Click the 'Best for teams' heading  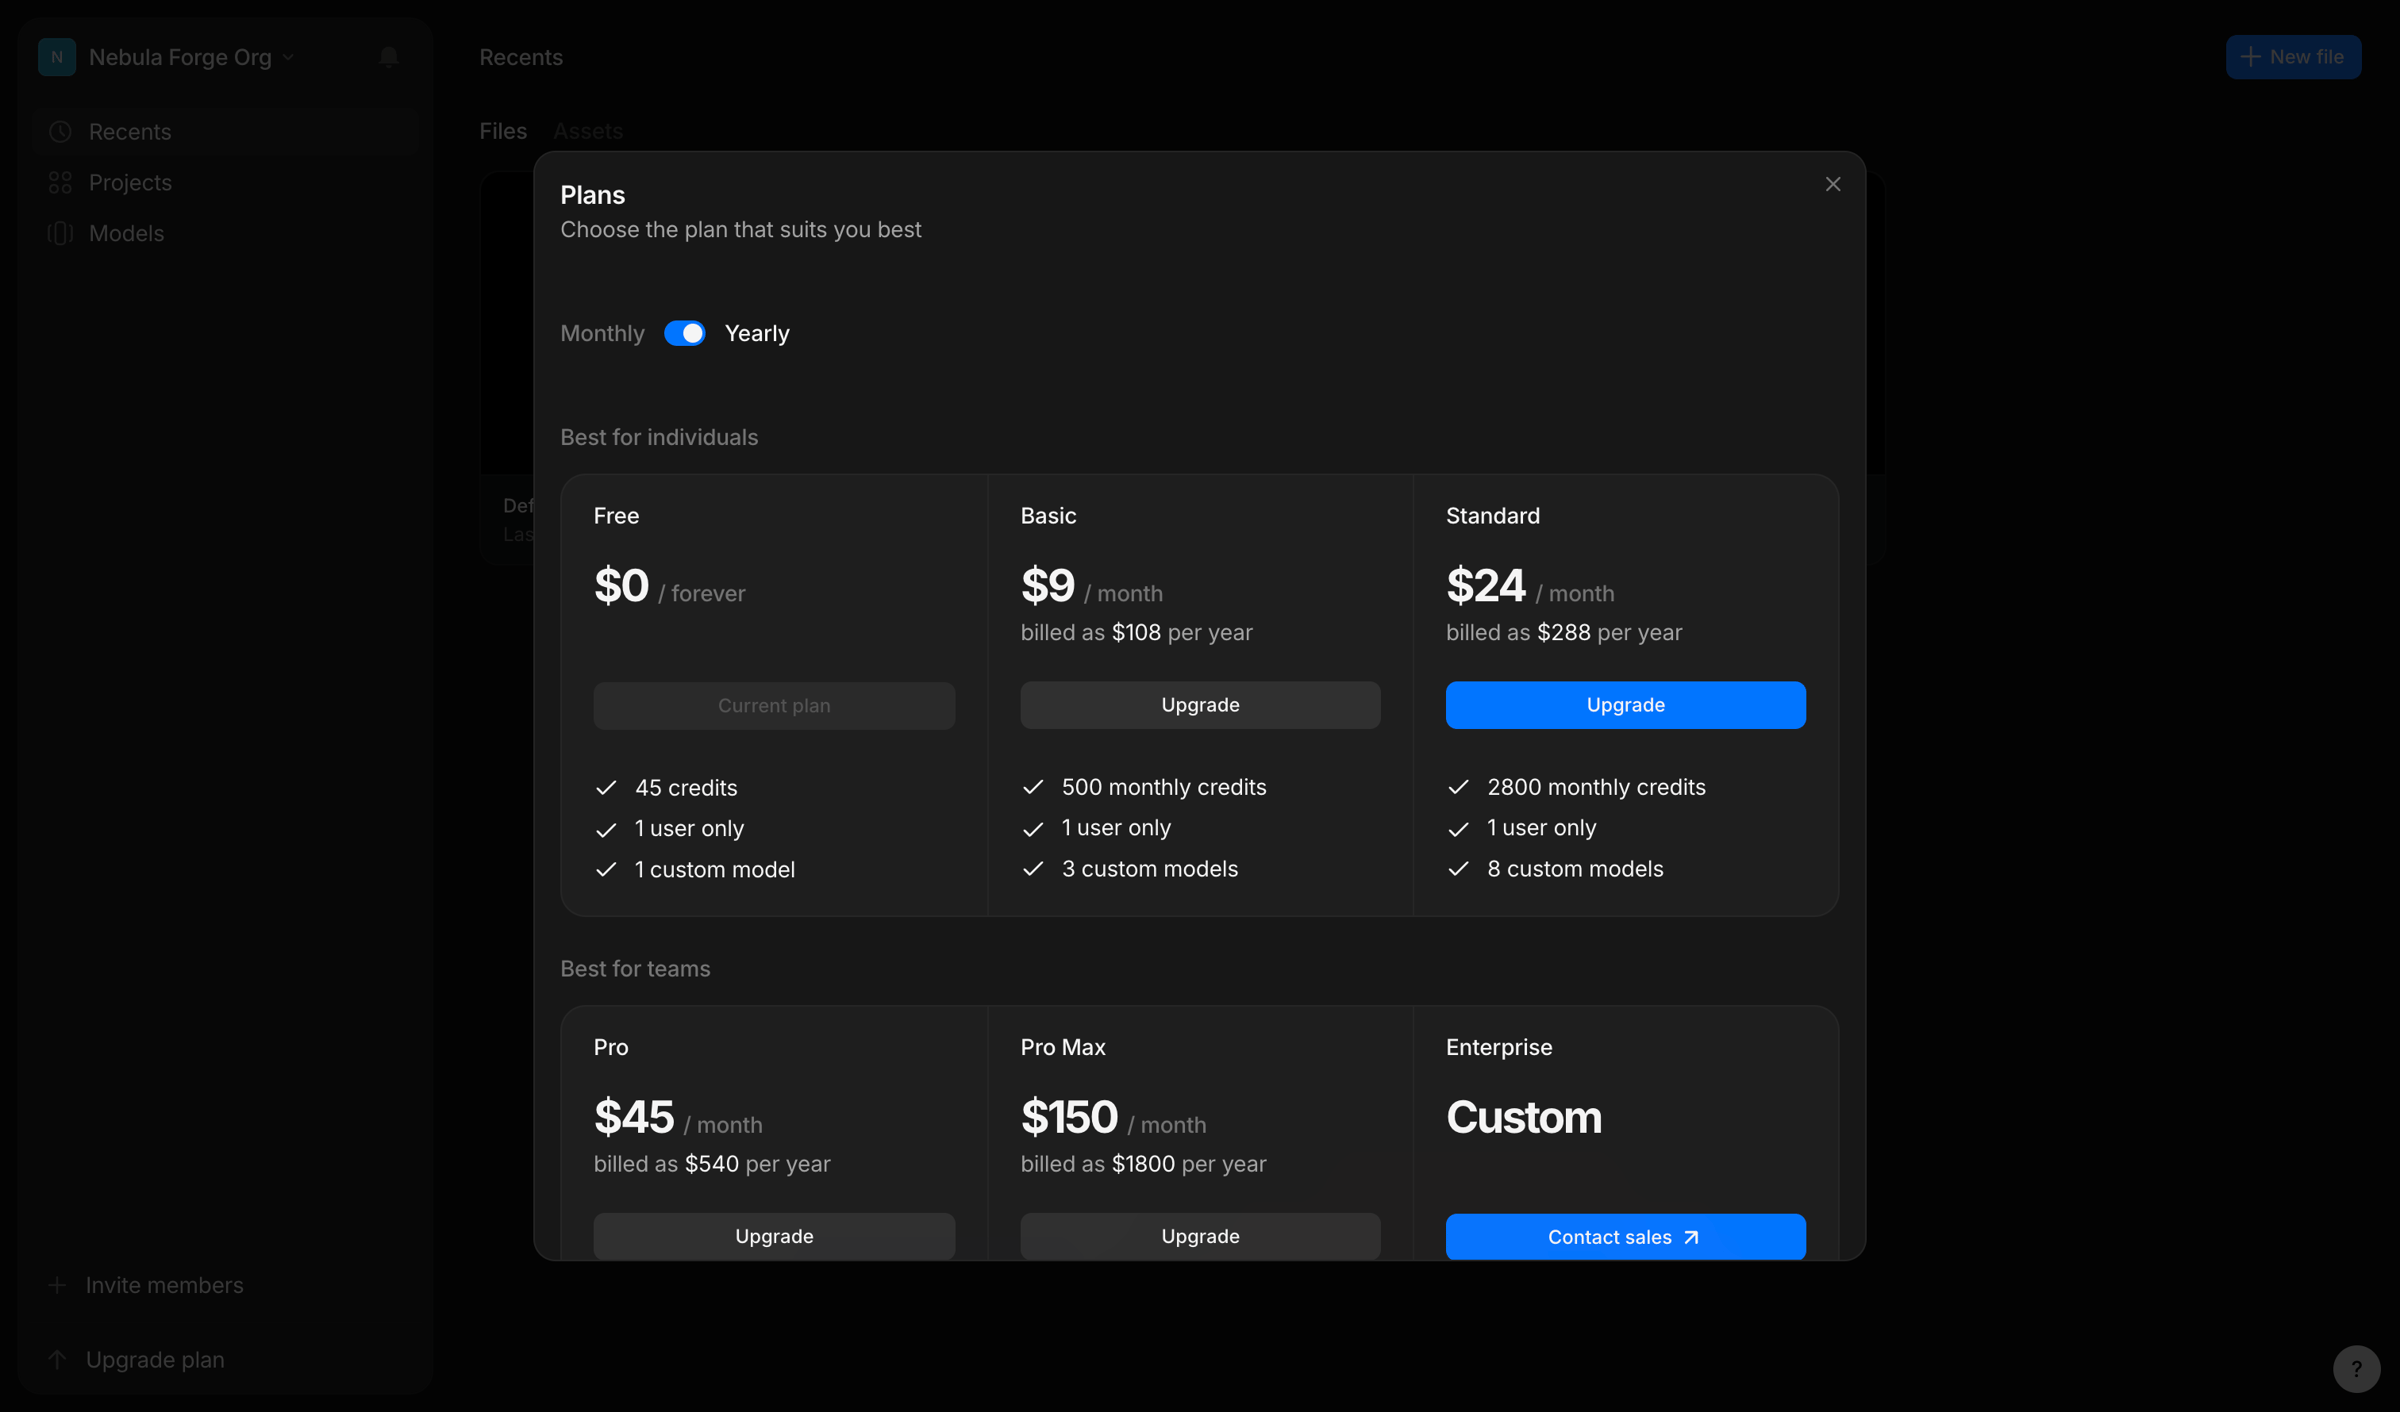click(635, 968)
